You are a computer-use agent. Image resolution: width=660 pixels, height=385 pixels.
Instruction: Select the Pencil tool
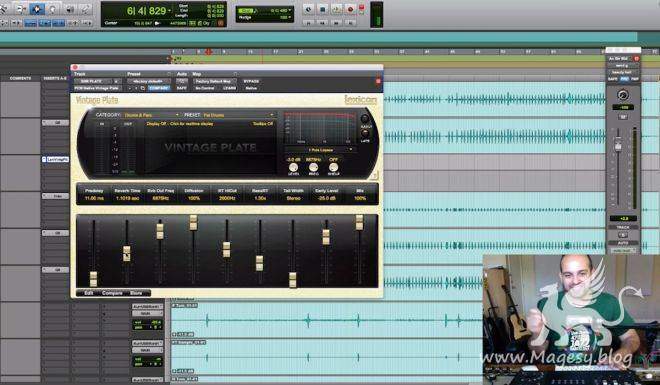pos(85,9)
